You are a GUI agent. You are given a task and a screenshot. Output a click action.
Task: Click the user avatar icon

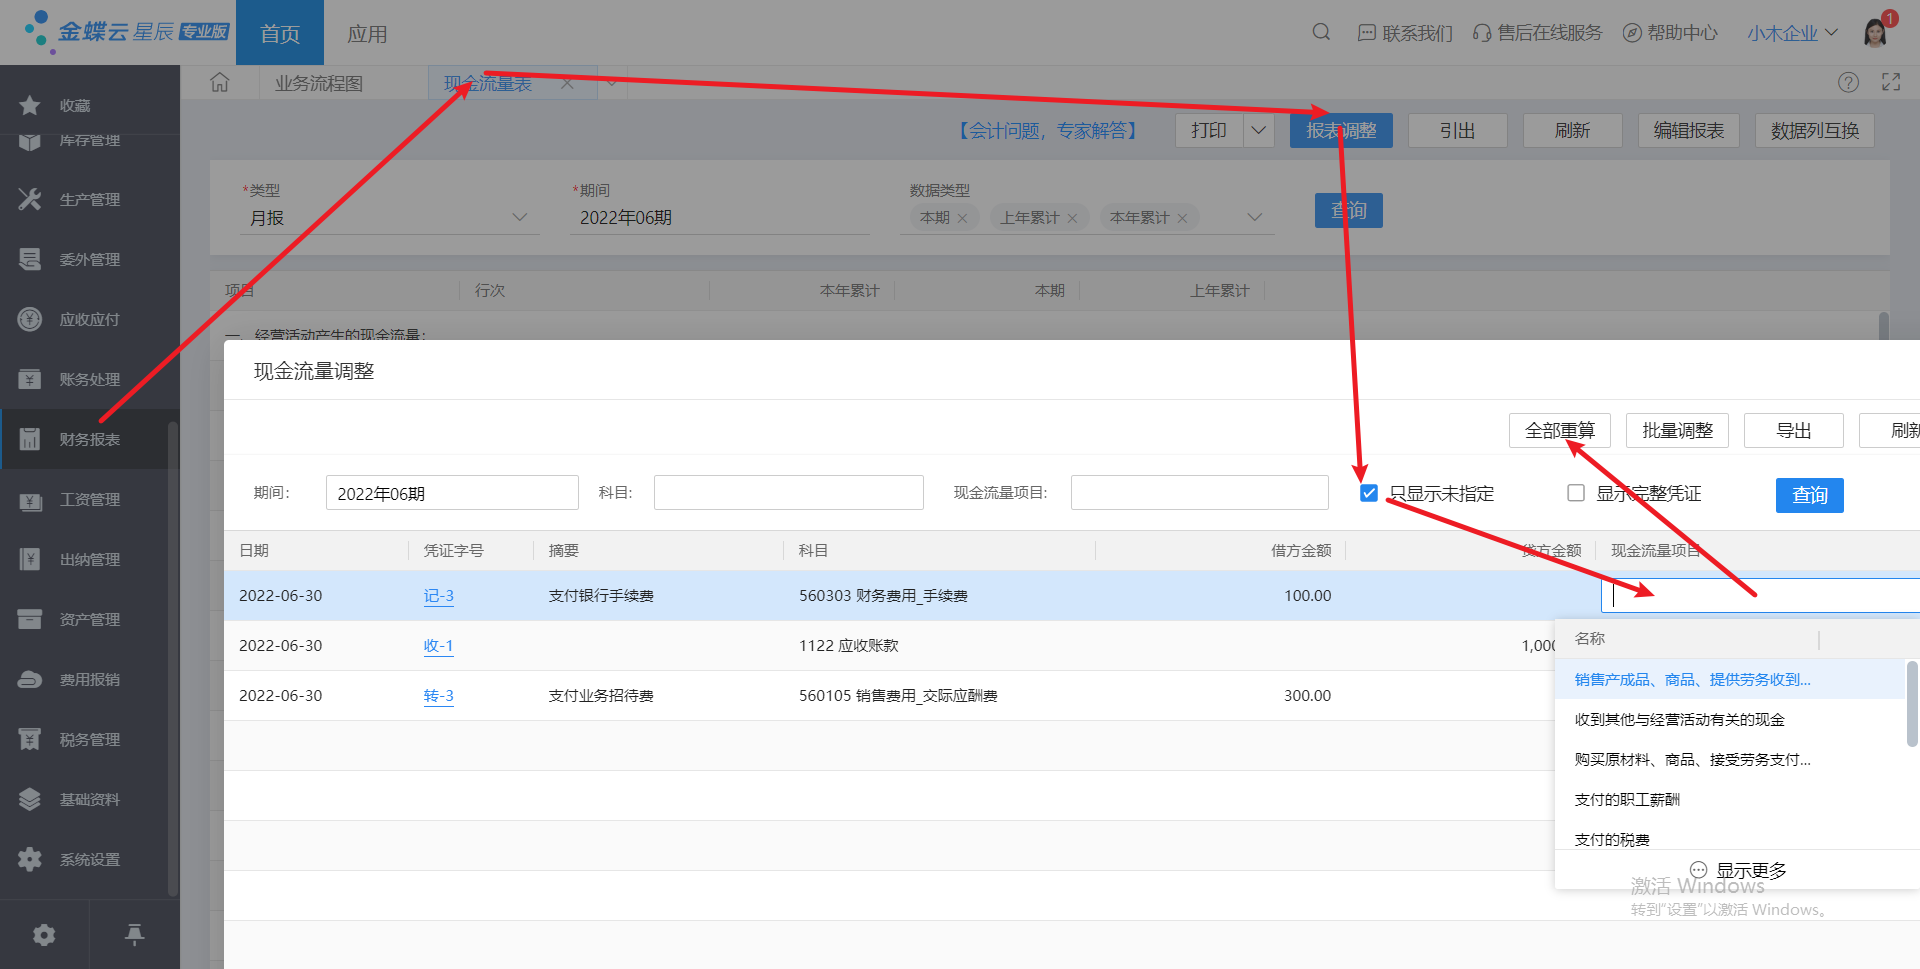click(x=1875, y=33)
